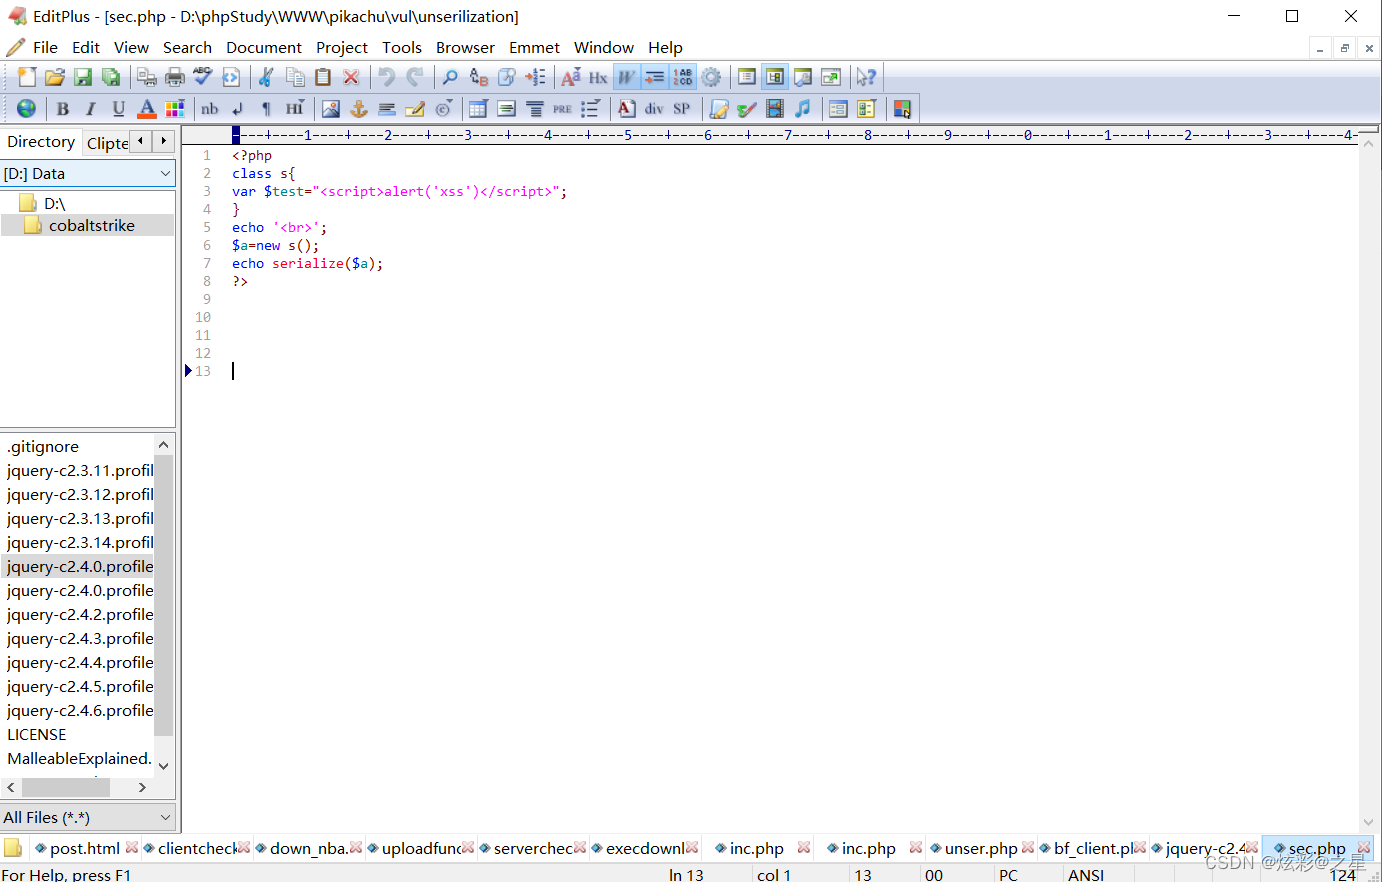Create a new document from the toolbar

[x=27, y=77]
